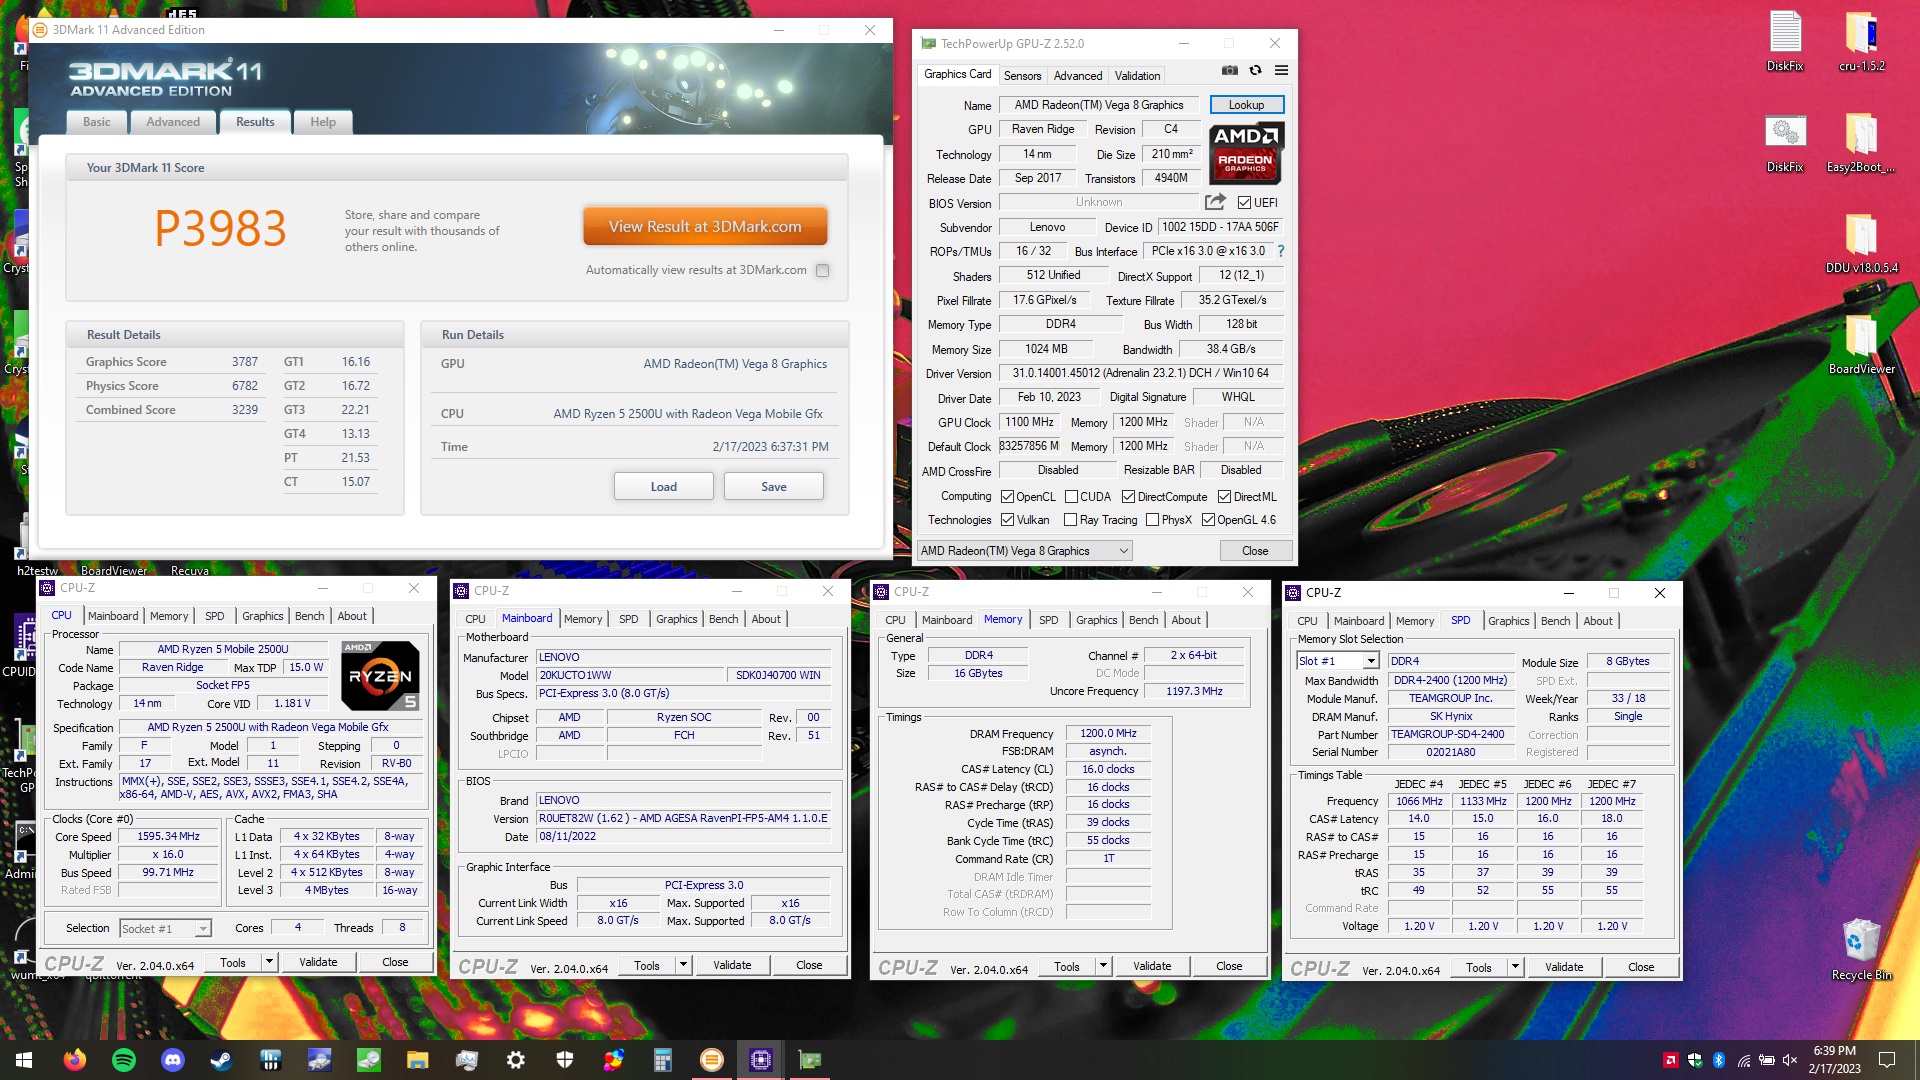Click the muted volume tray icon
The image size is (1920, 1080).
1790,1060
